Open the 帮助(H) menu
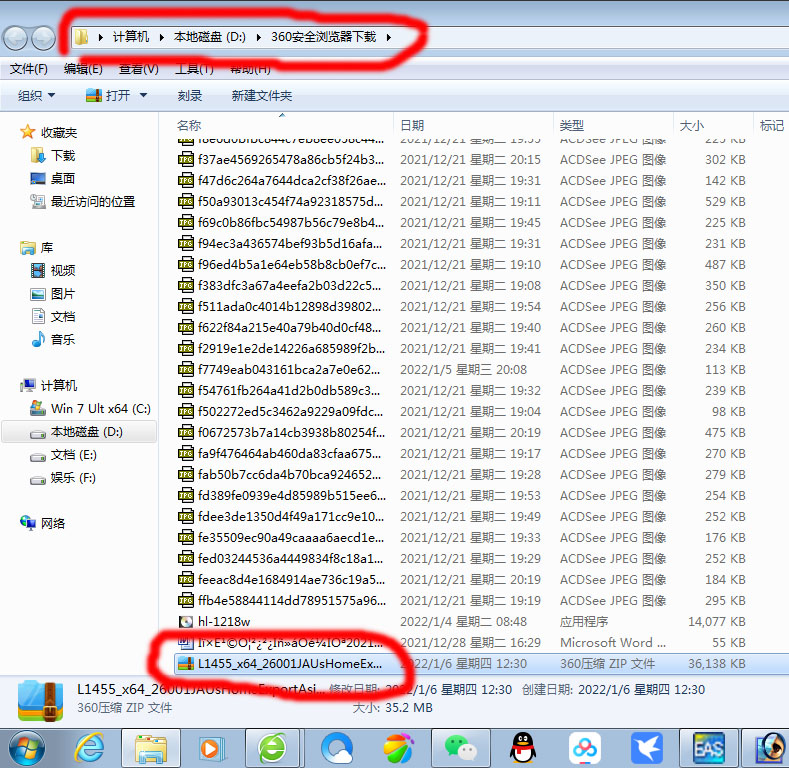 [250, 69]
